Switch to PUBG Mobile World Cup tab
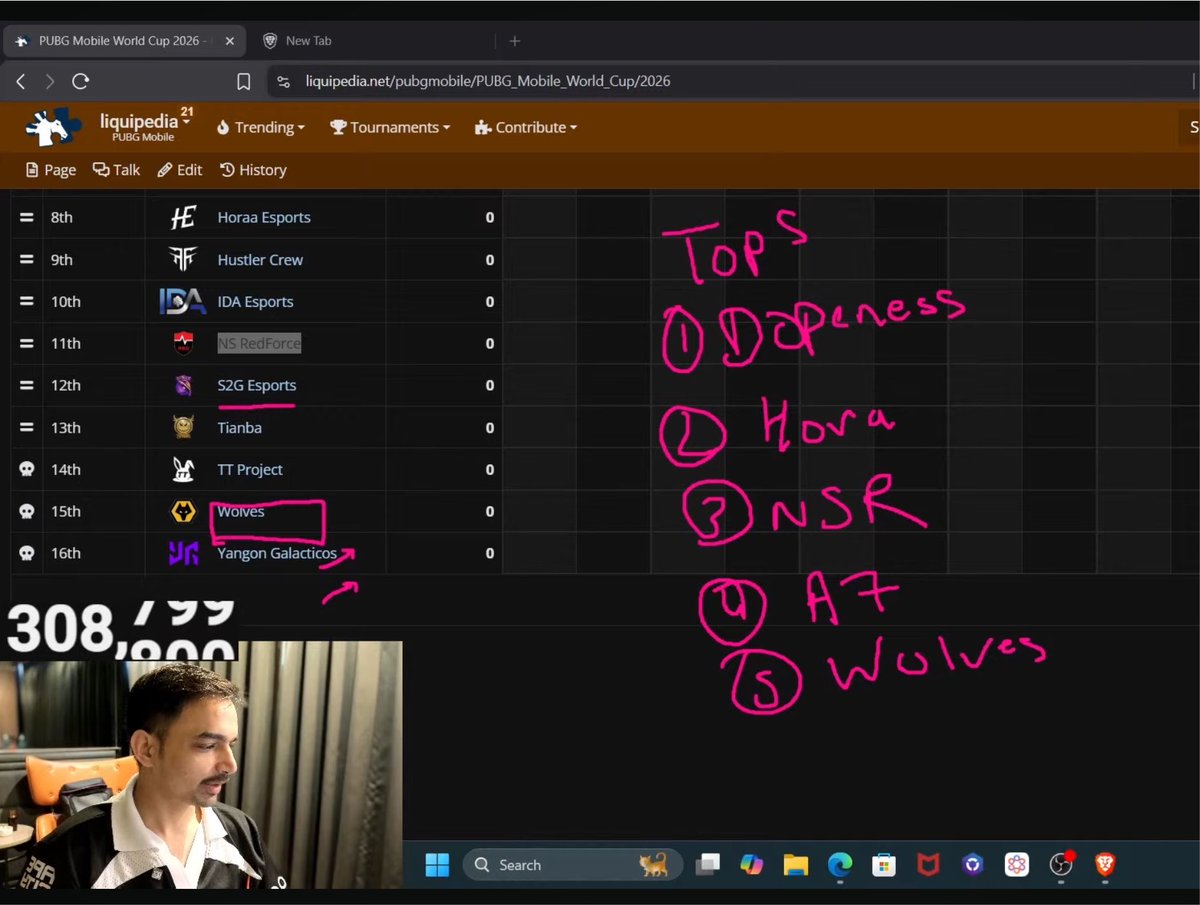This screenshot has width=1200, height=905. (123, 41)
